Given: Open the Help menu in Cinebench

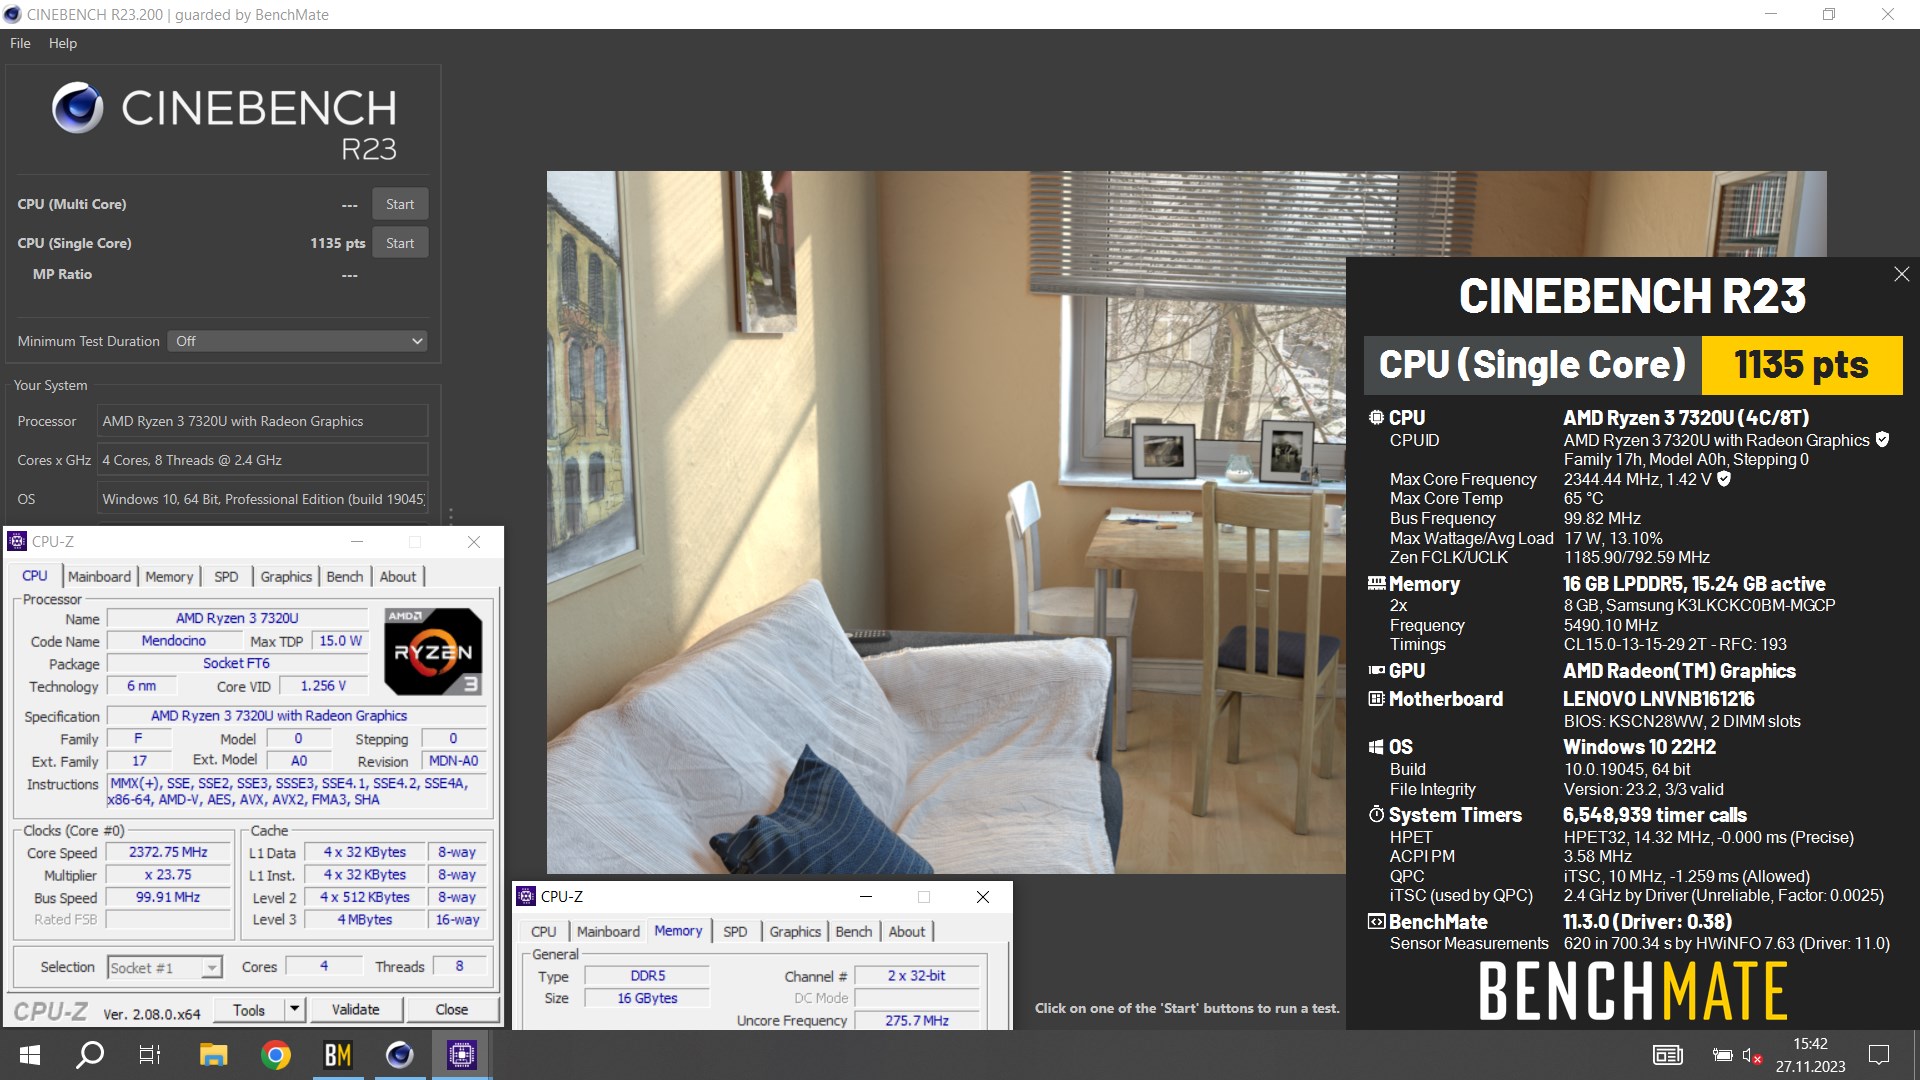Looking at the screenshot, I should [x=62, y=43].
